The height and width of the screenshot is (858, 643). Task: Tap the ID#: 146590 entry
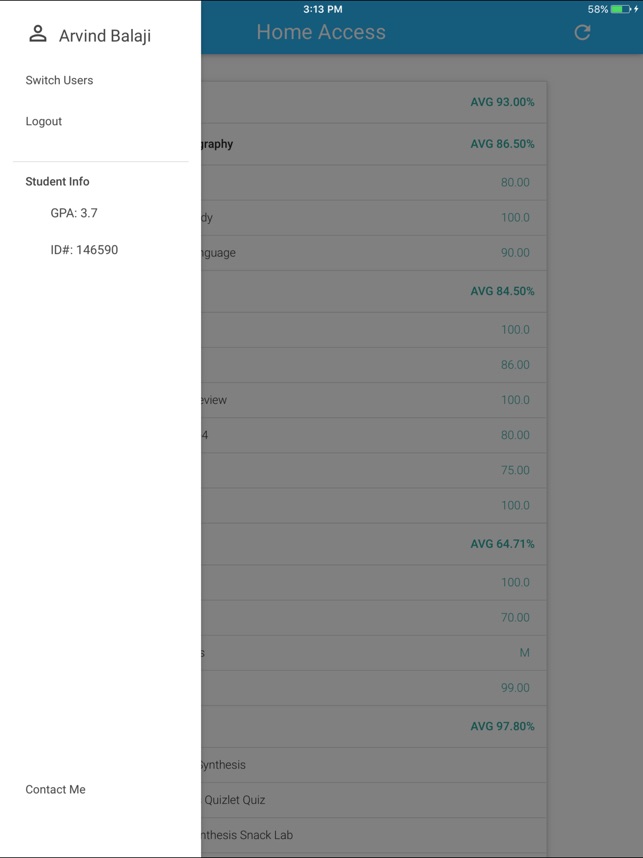click(84, 250)
